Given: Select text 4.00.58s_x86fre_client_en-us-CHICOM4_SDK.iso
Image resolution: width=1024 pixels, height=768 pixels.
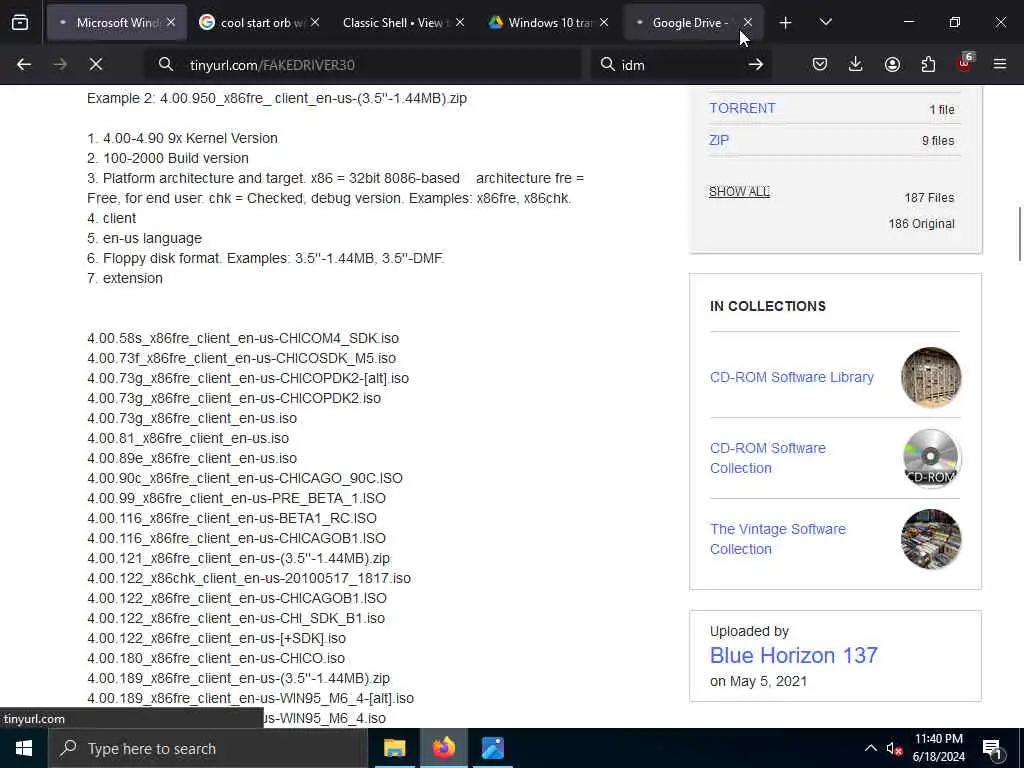Looking at the screenshot, I should (243, 338).
